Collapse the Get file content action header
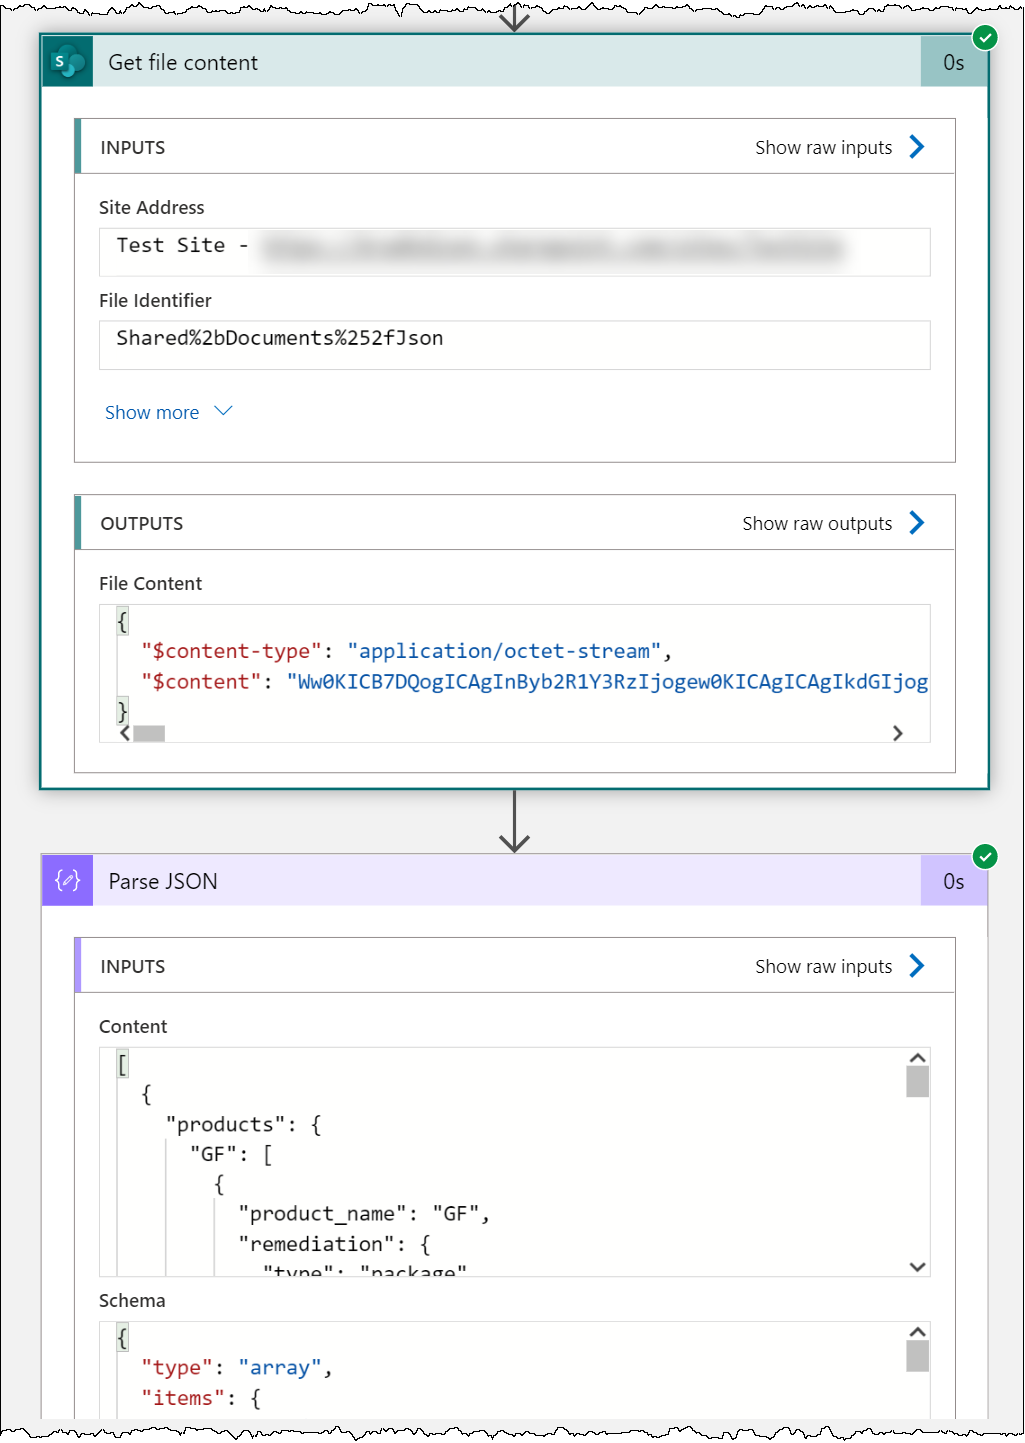 pyautogui.click(x=500, y=63)
